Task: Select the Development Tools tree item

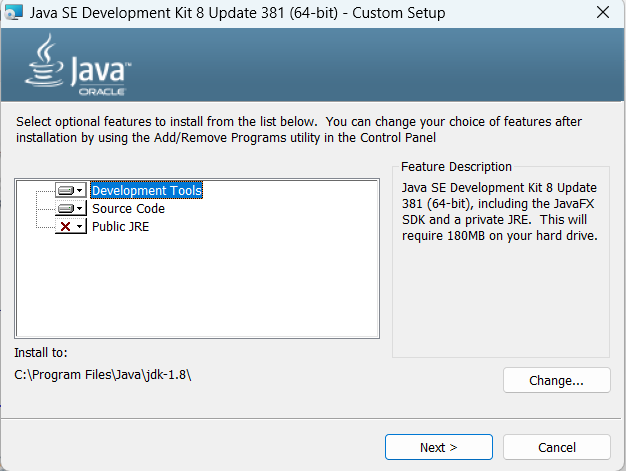Action: coord(147,190)
